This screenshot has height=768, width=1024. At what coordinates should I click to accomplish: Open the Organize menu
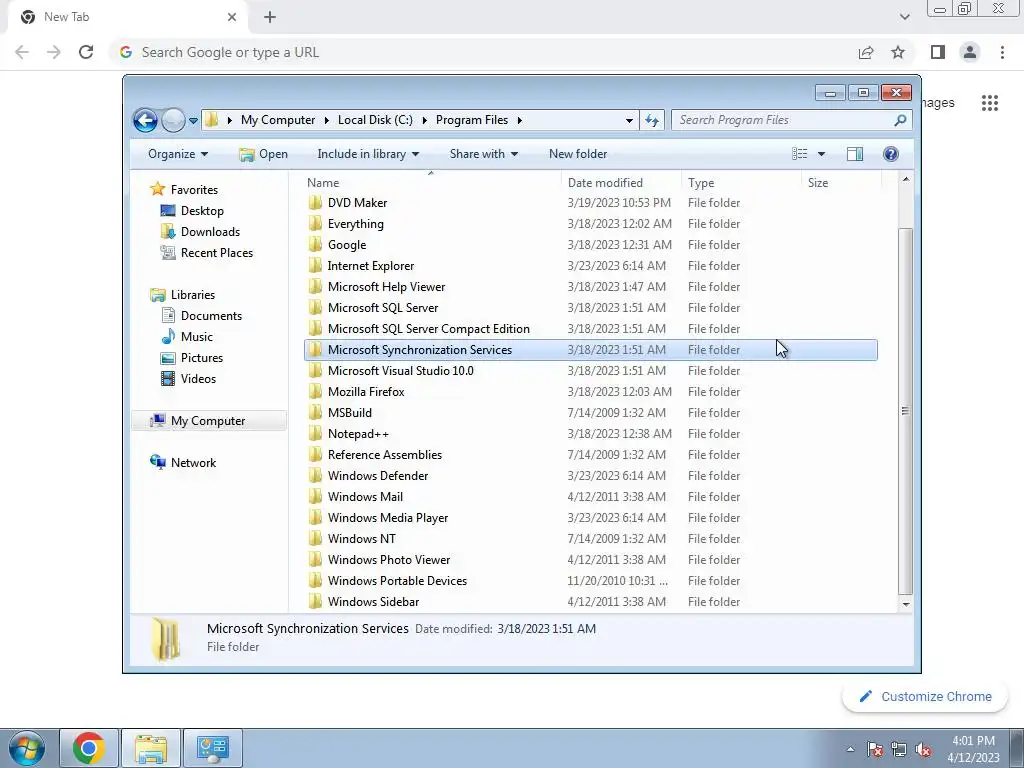pyautogui.click(x=178, y=154)
